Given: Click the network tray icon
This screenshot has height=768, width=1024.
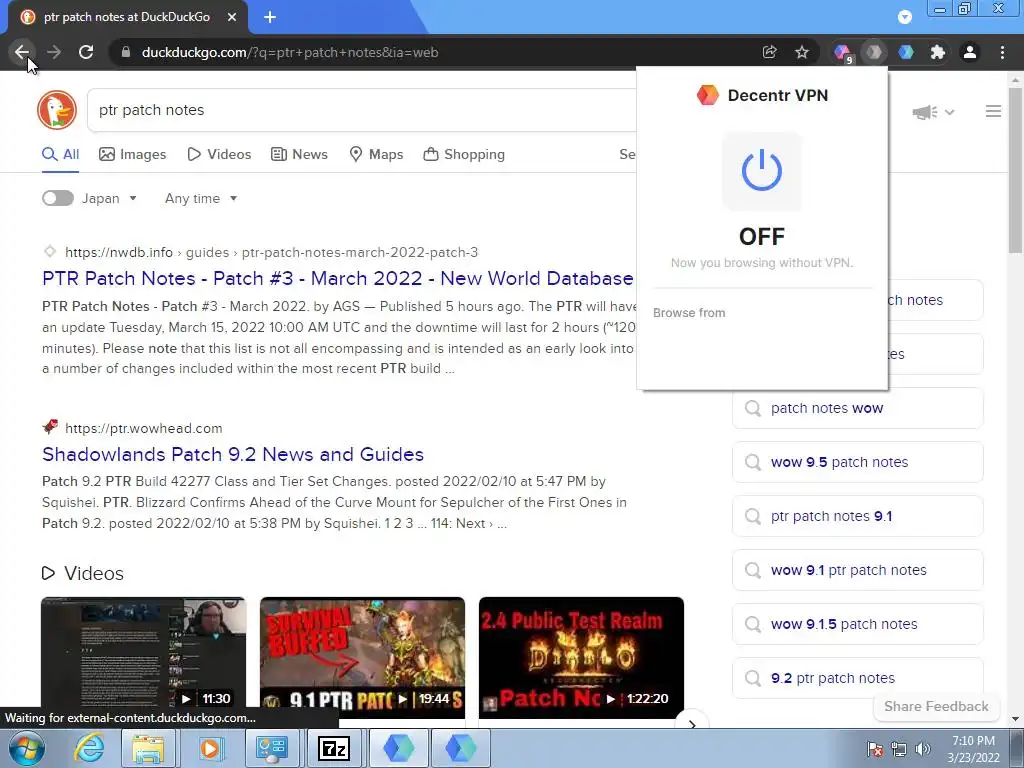Looking at the screenshot, I should [x=899, y=748].
